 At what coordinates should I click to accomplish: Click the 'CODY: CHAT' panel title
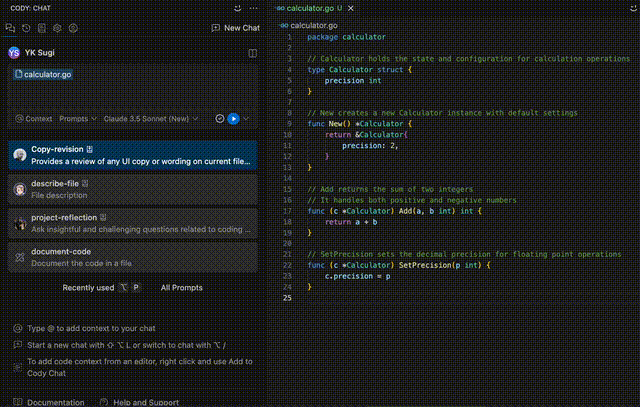coord(31,8)
